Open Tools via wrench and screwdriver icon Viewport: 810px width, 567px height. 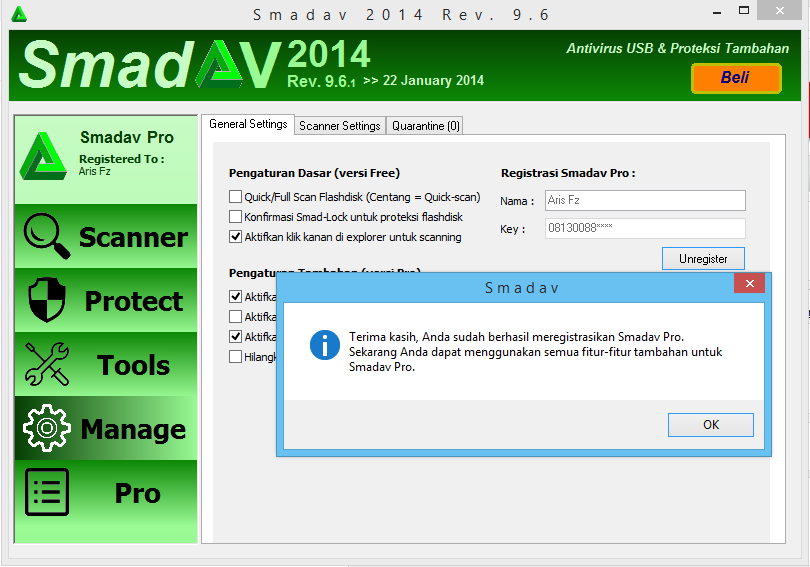coord(46,364)
